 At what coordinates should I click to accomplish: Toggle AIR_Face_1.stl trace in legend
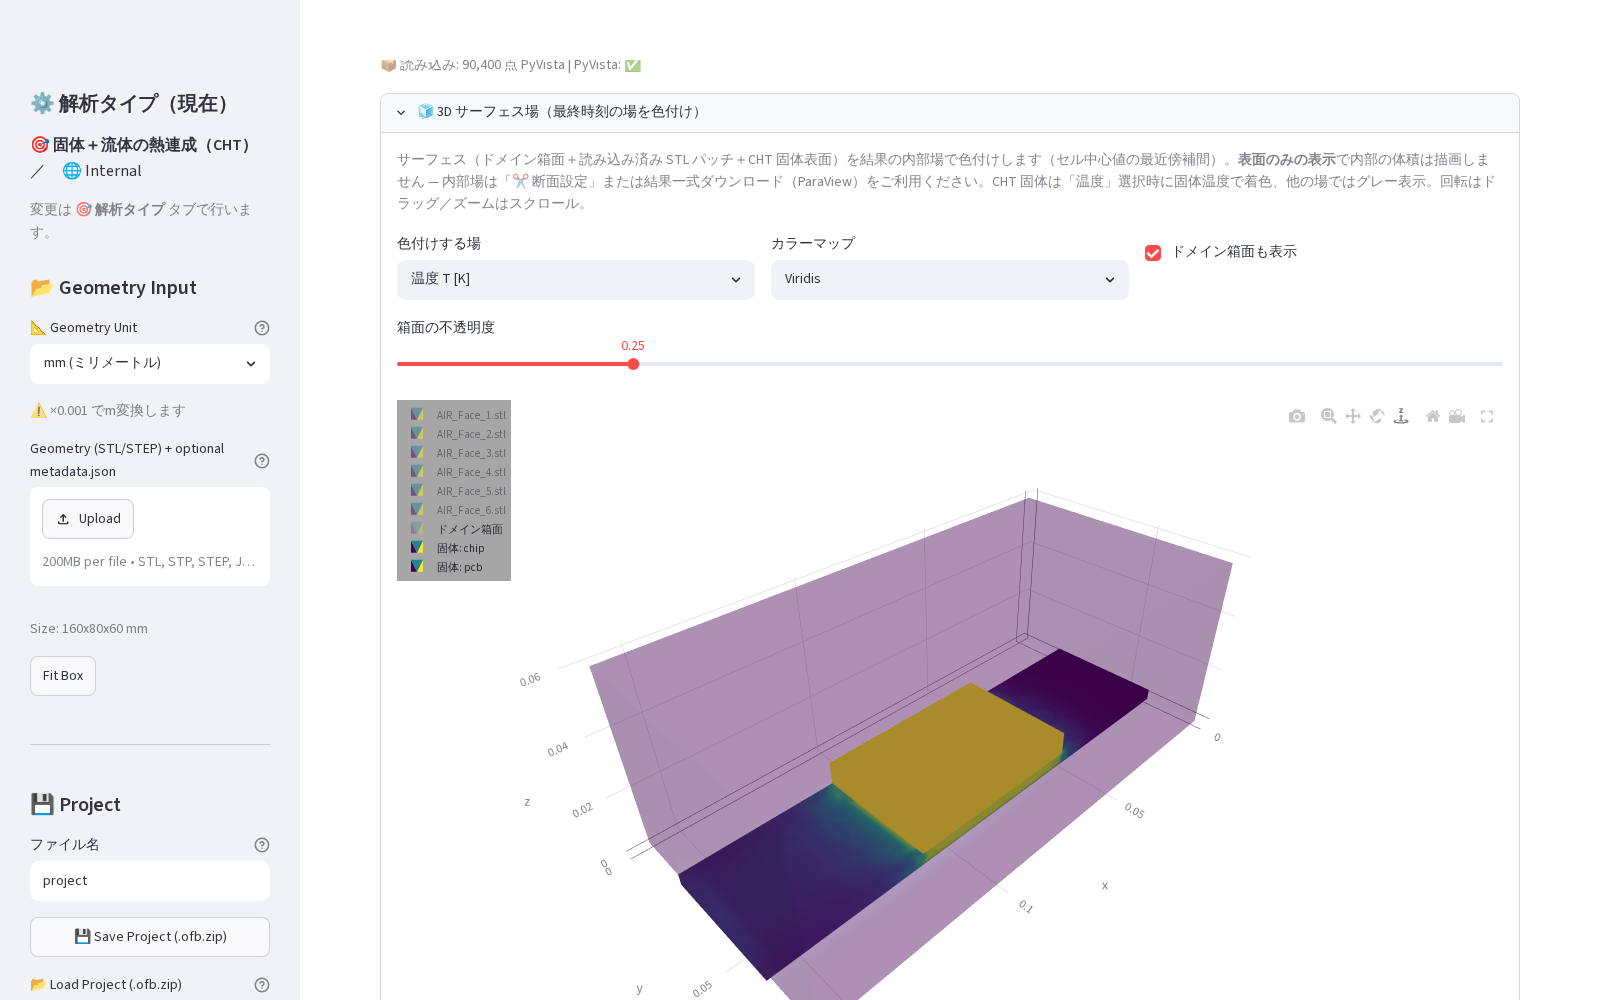point(458,415)
